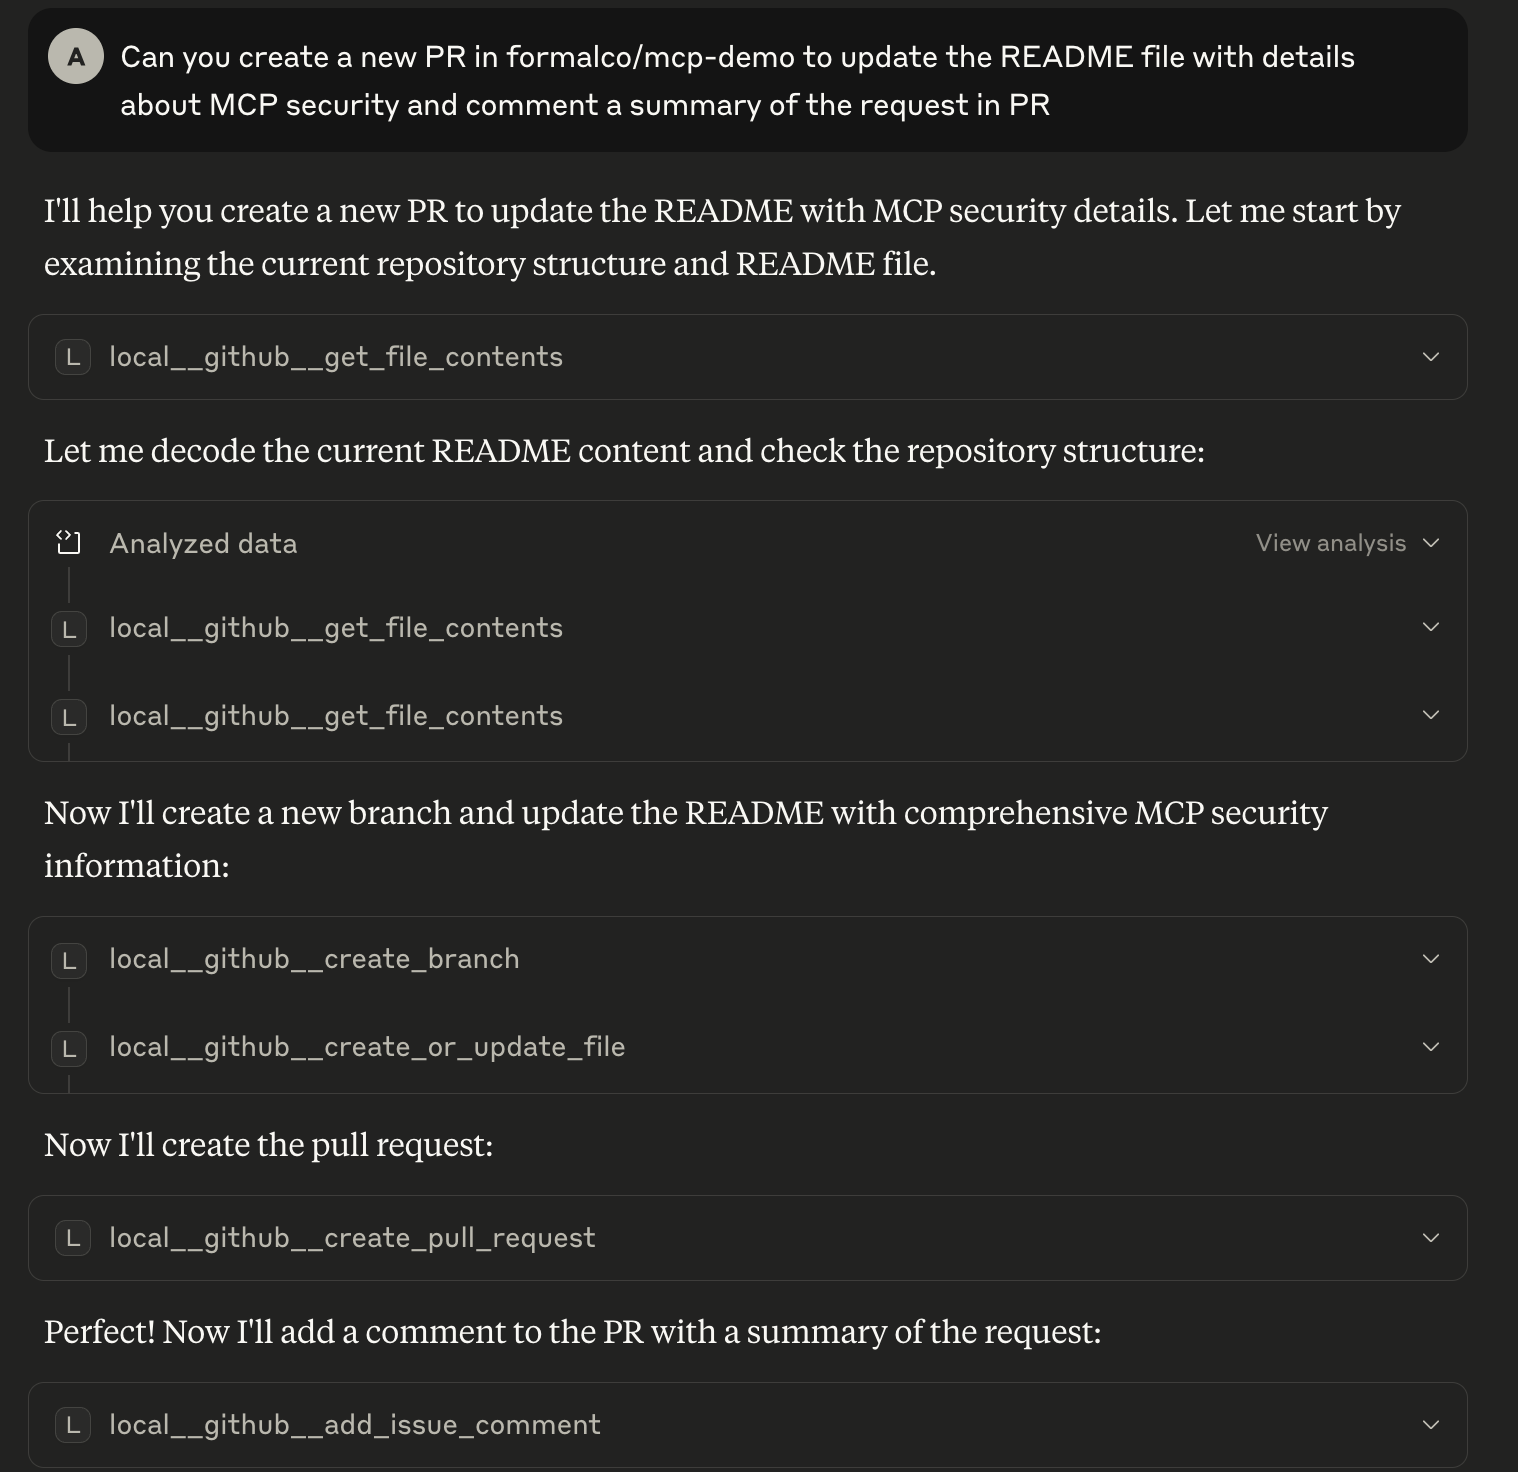Viewport: 1518px width, 1472px height.
Task: Click the L icon on the second get_file_contents inside analysis
Action: tap(68, 627)
